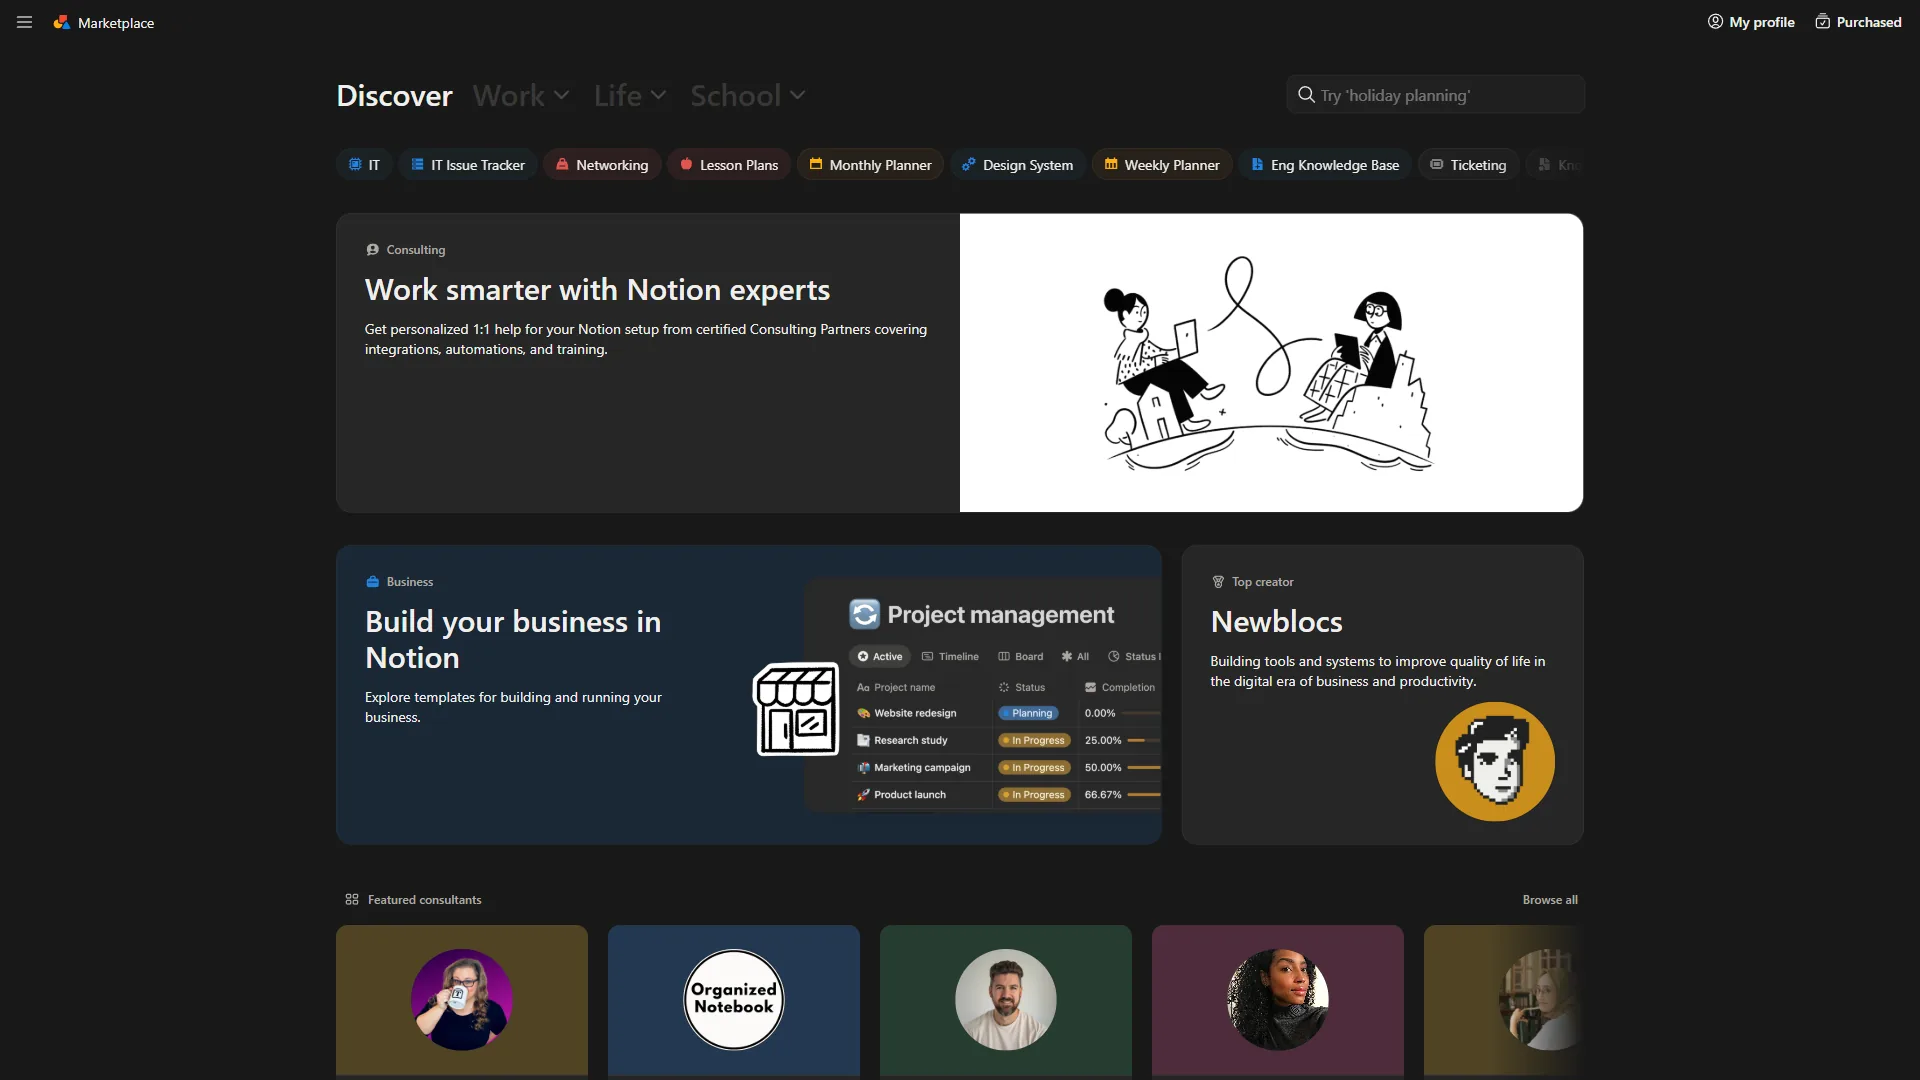The width and height of the screenshot is (1920, 1080).
Task: Click the Product launch row name
Action: [909, 795]
